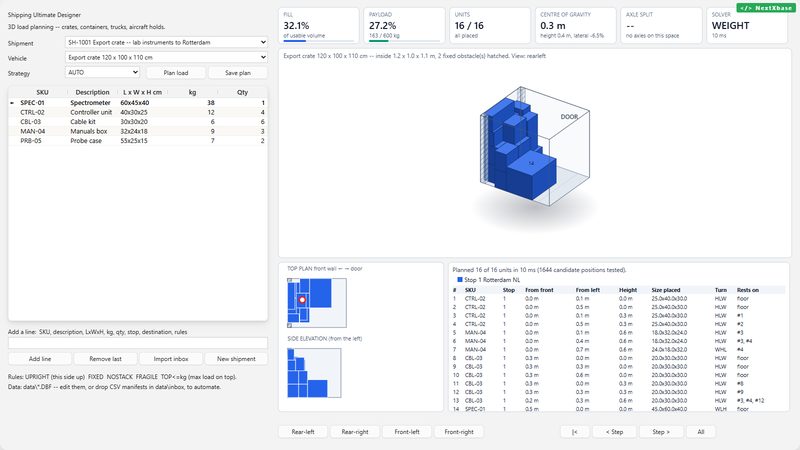Jump to first load step
The width and height of the screenshot is (800, 450).
tap(574, 432)
